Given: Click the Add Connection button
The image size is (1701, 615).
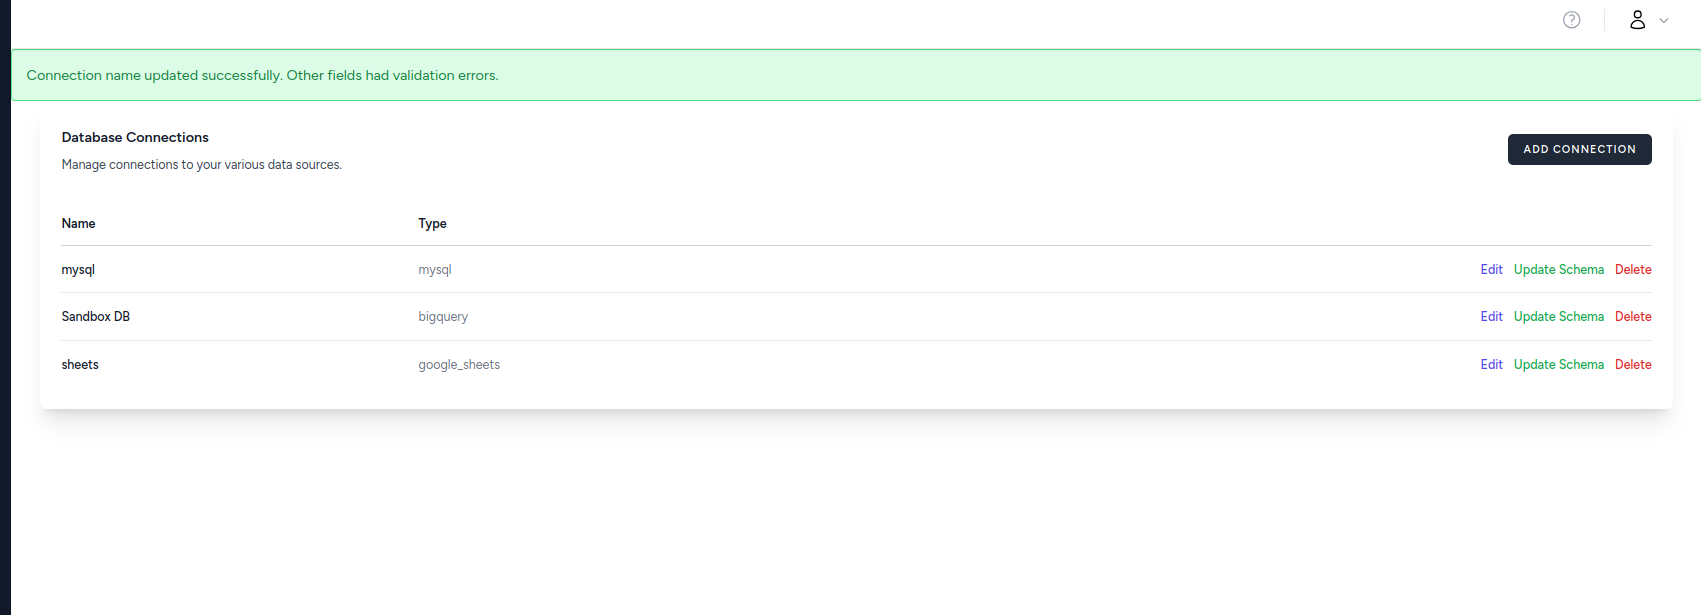Looking at the screenshot, I should tap(1579, 149).
